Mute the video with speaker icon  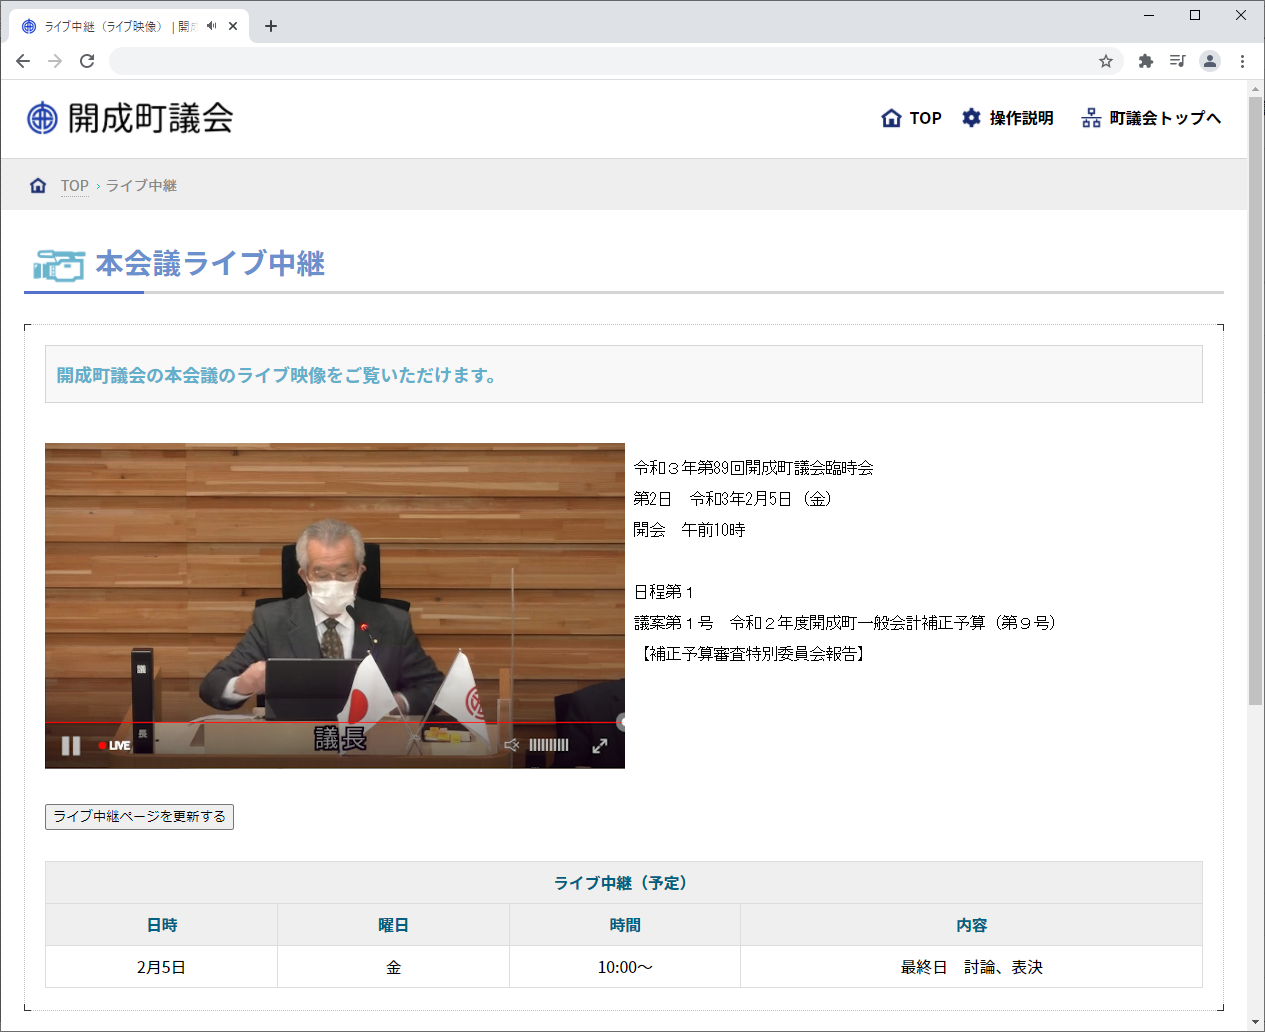pos(512,745)
